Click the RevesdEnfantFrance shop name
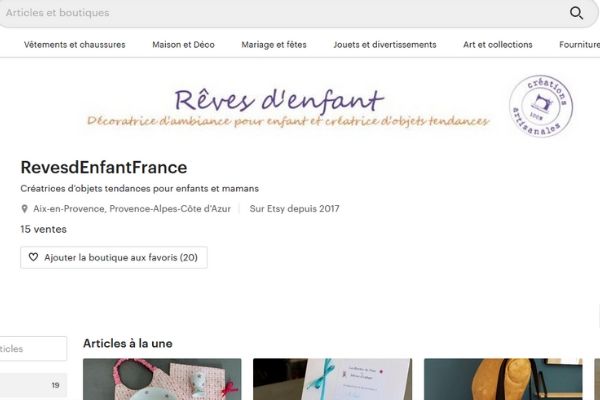600x400 pixels. pos(104,167)
